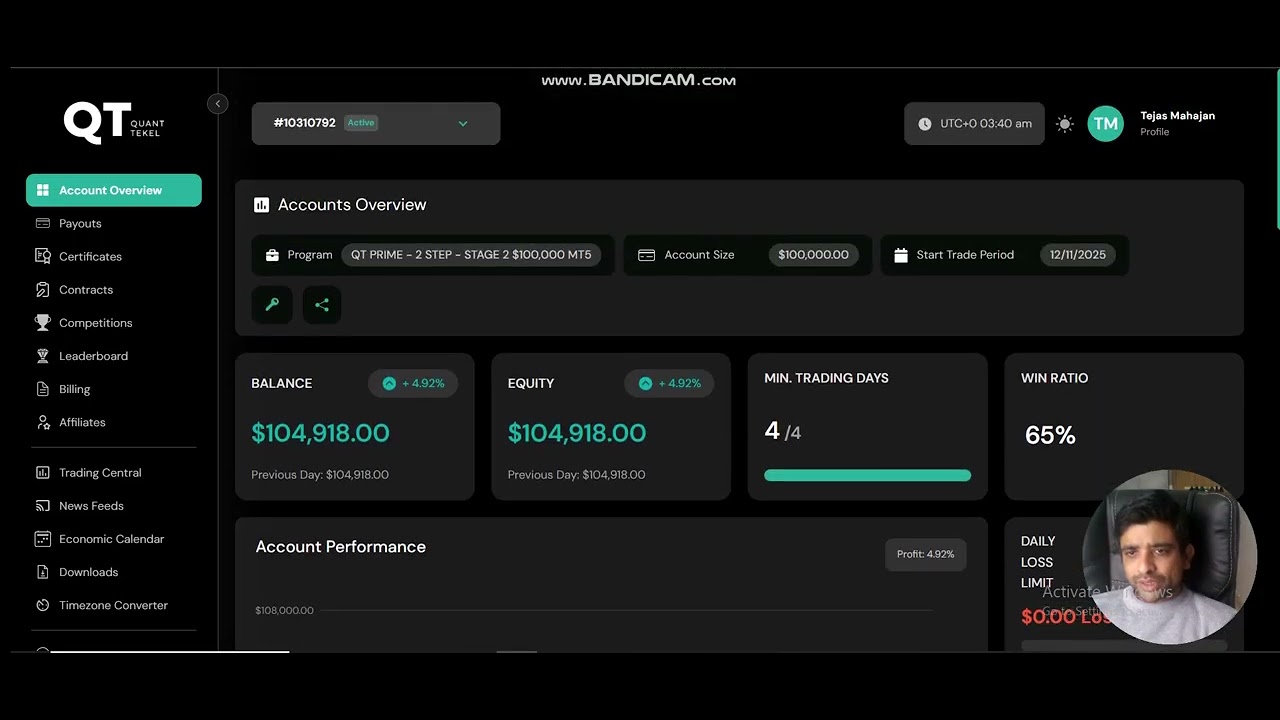This screenshot has height=720, width=1280.
Task: Open Leaderboard page
Action: pyautogui.click(x=93, y=356)
